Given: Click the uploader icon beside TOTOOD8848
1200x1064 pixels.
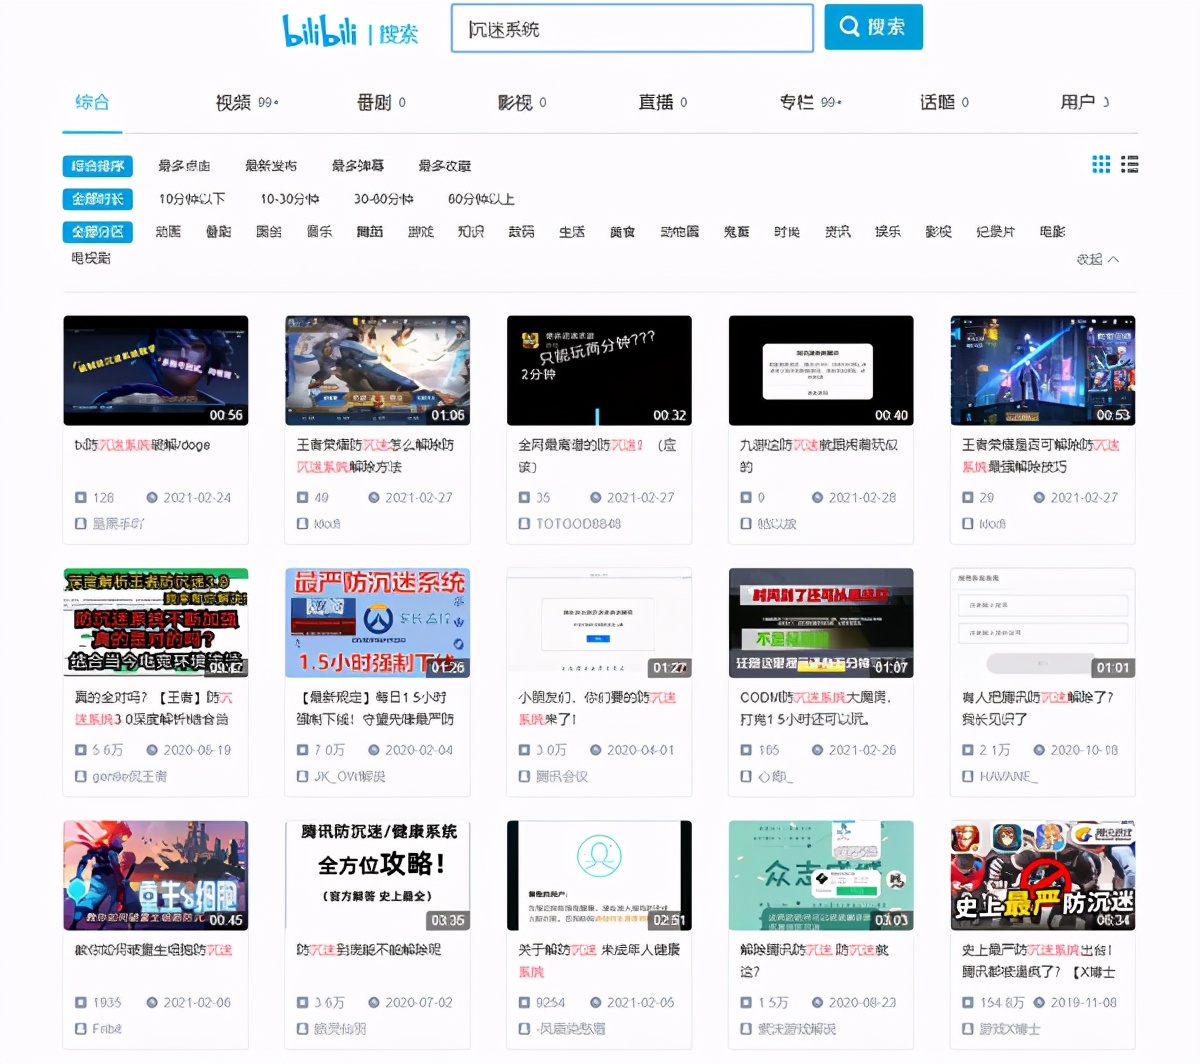Looking at the screenshot, I should coord(524,522).
